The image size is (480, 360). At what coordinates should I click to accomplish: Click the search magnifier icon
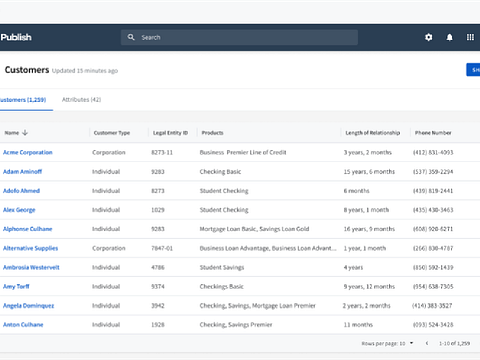point(131,37)
